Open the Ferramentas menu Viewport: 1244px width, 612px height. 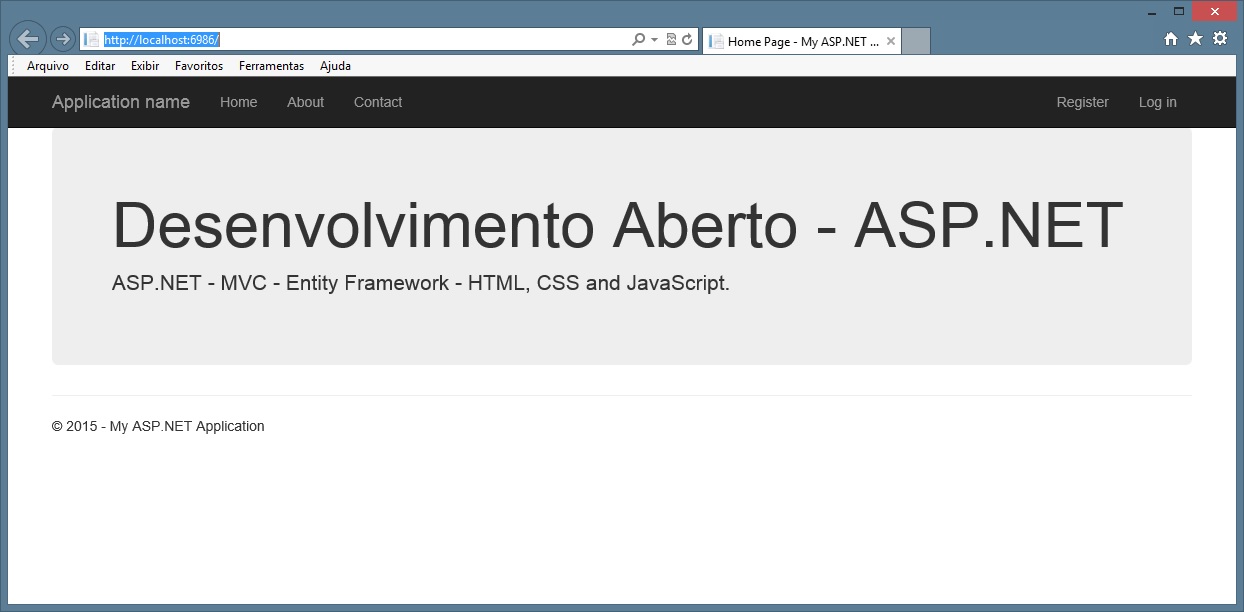click(x=271, y=66)
